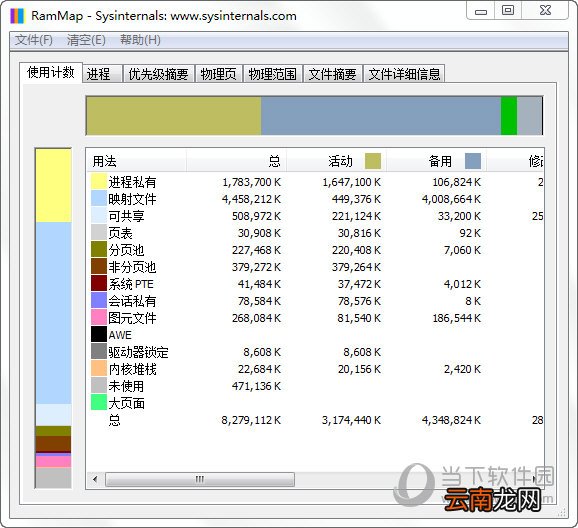Click the black swatch beside AWE
The height and width of the screenshot is (528, 578).
click(x=99, y=335)
